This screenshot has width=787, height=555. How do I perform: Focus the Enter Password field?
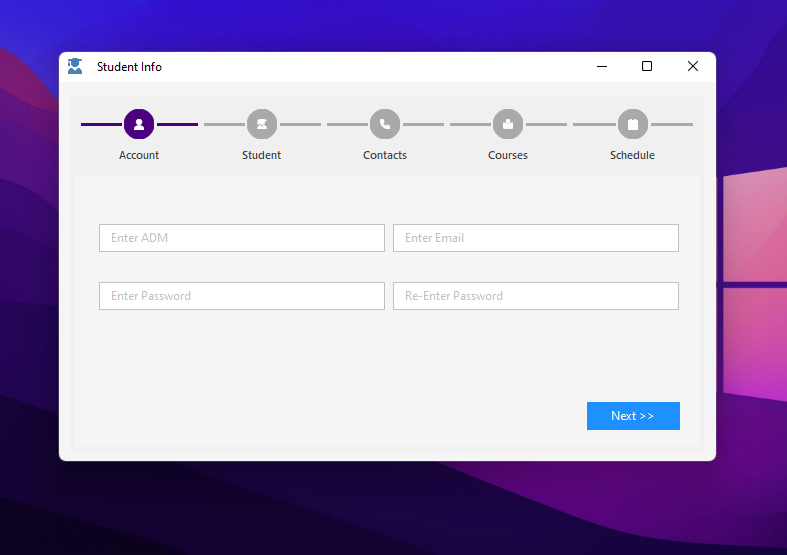click(242, 296)
